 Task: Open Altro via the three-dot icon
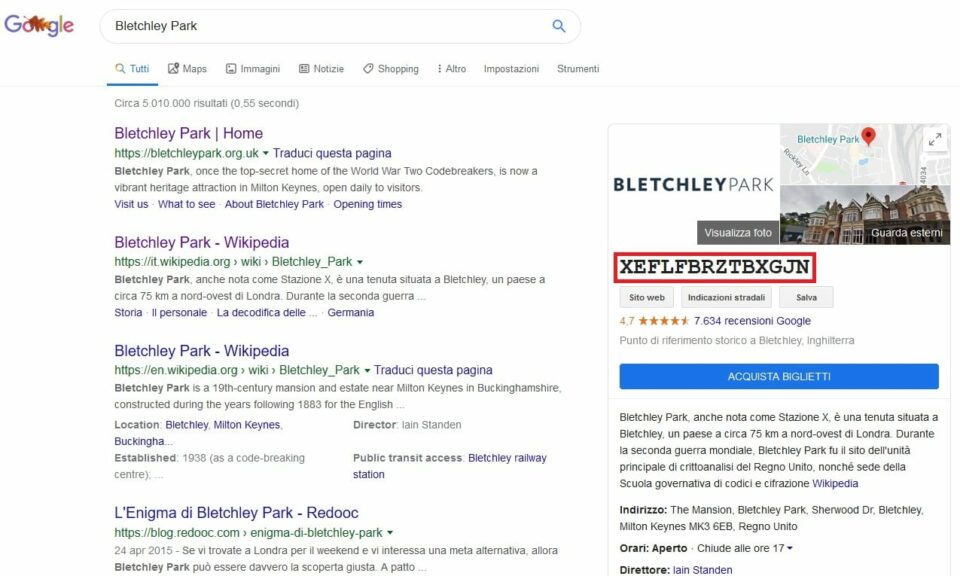coord(437,68)
